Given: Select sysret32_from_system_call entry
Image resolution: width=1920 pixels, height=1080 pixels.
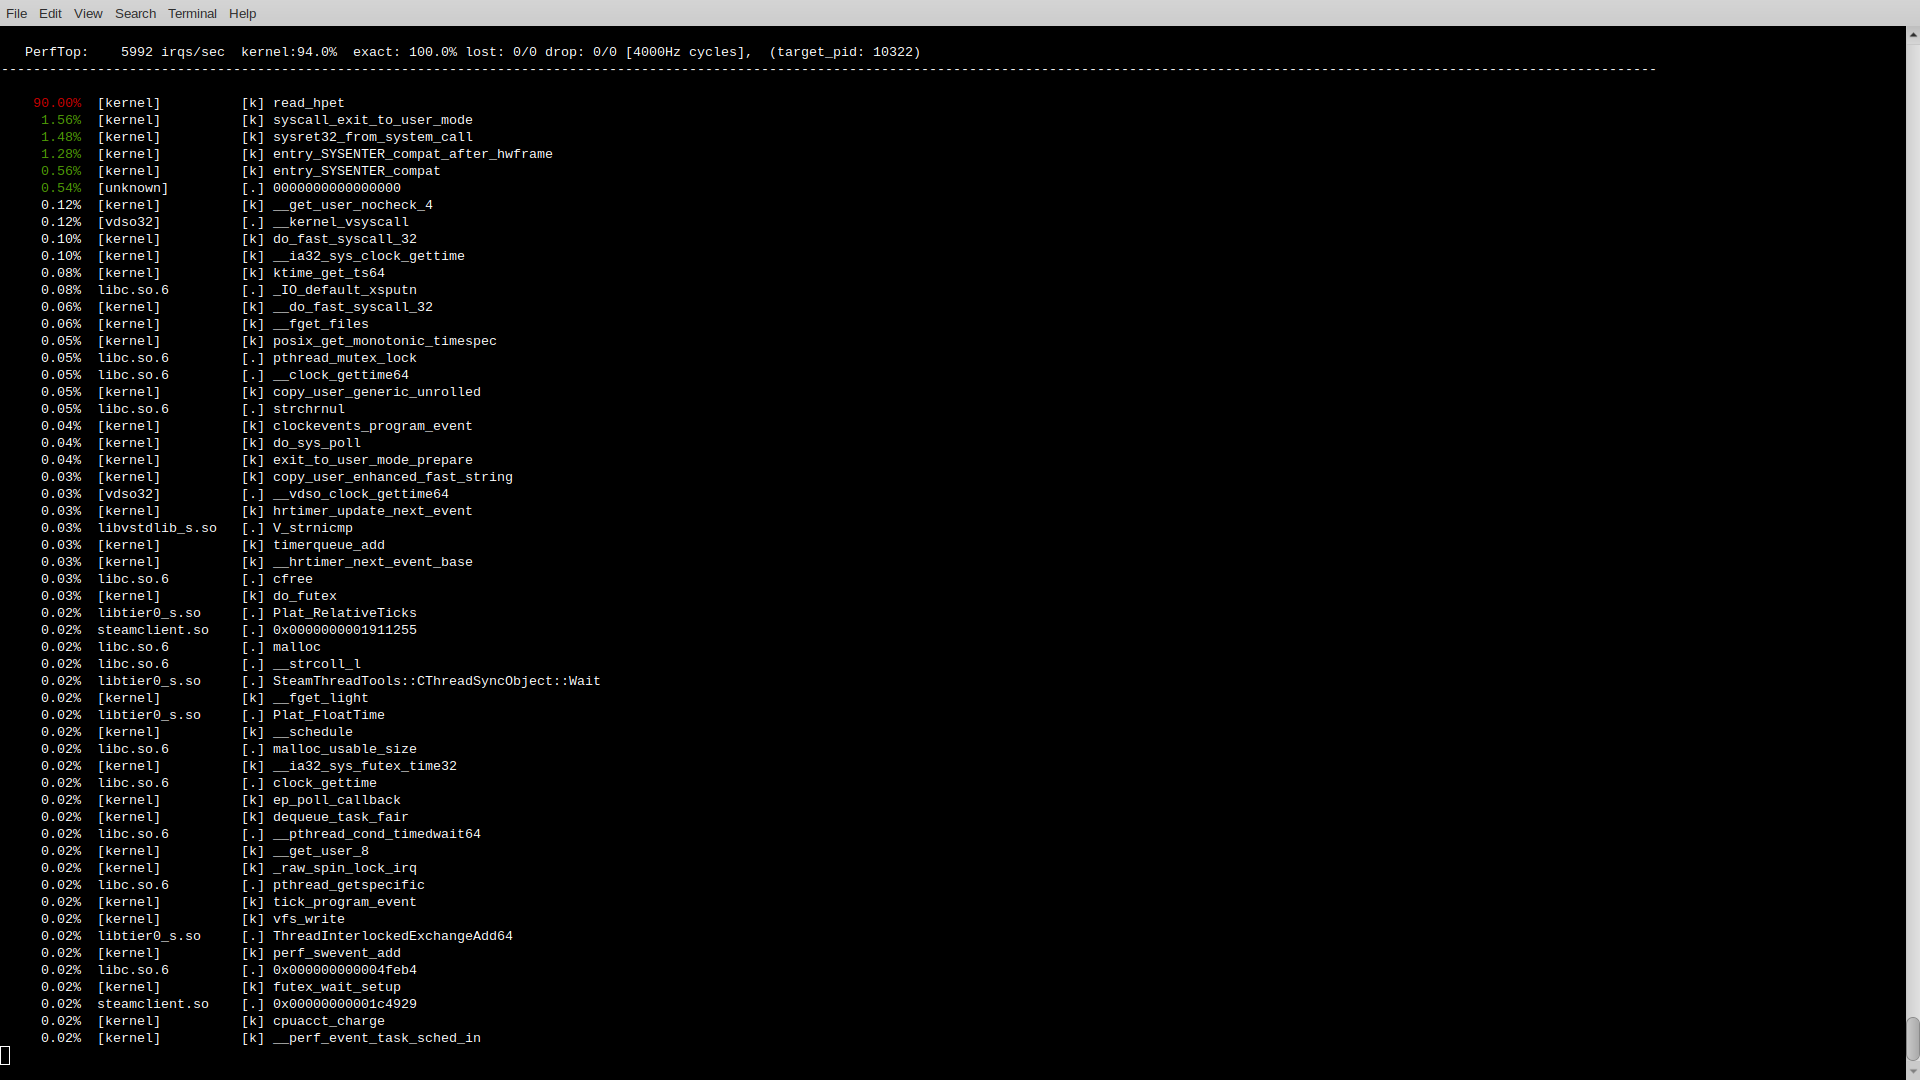Looking at the screenshot, I should tap(372, 137).
